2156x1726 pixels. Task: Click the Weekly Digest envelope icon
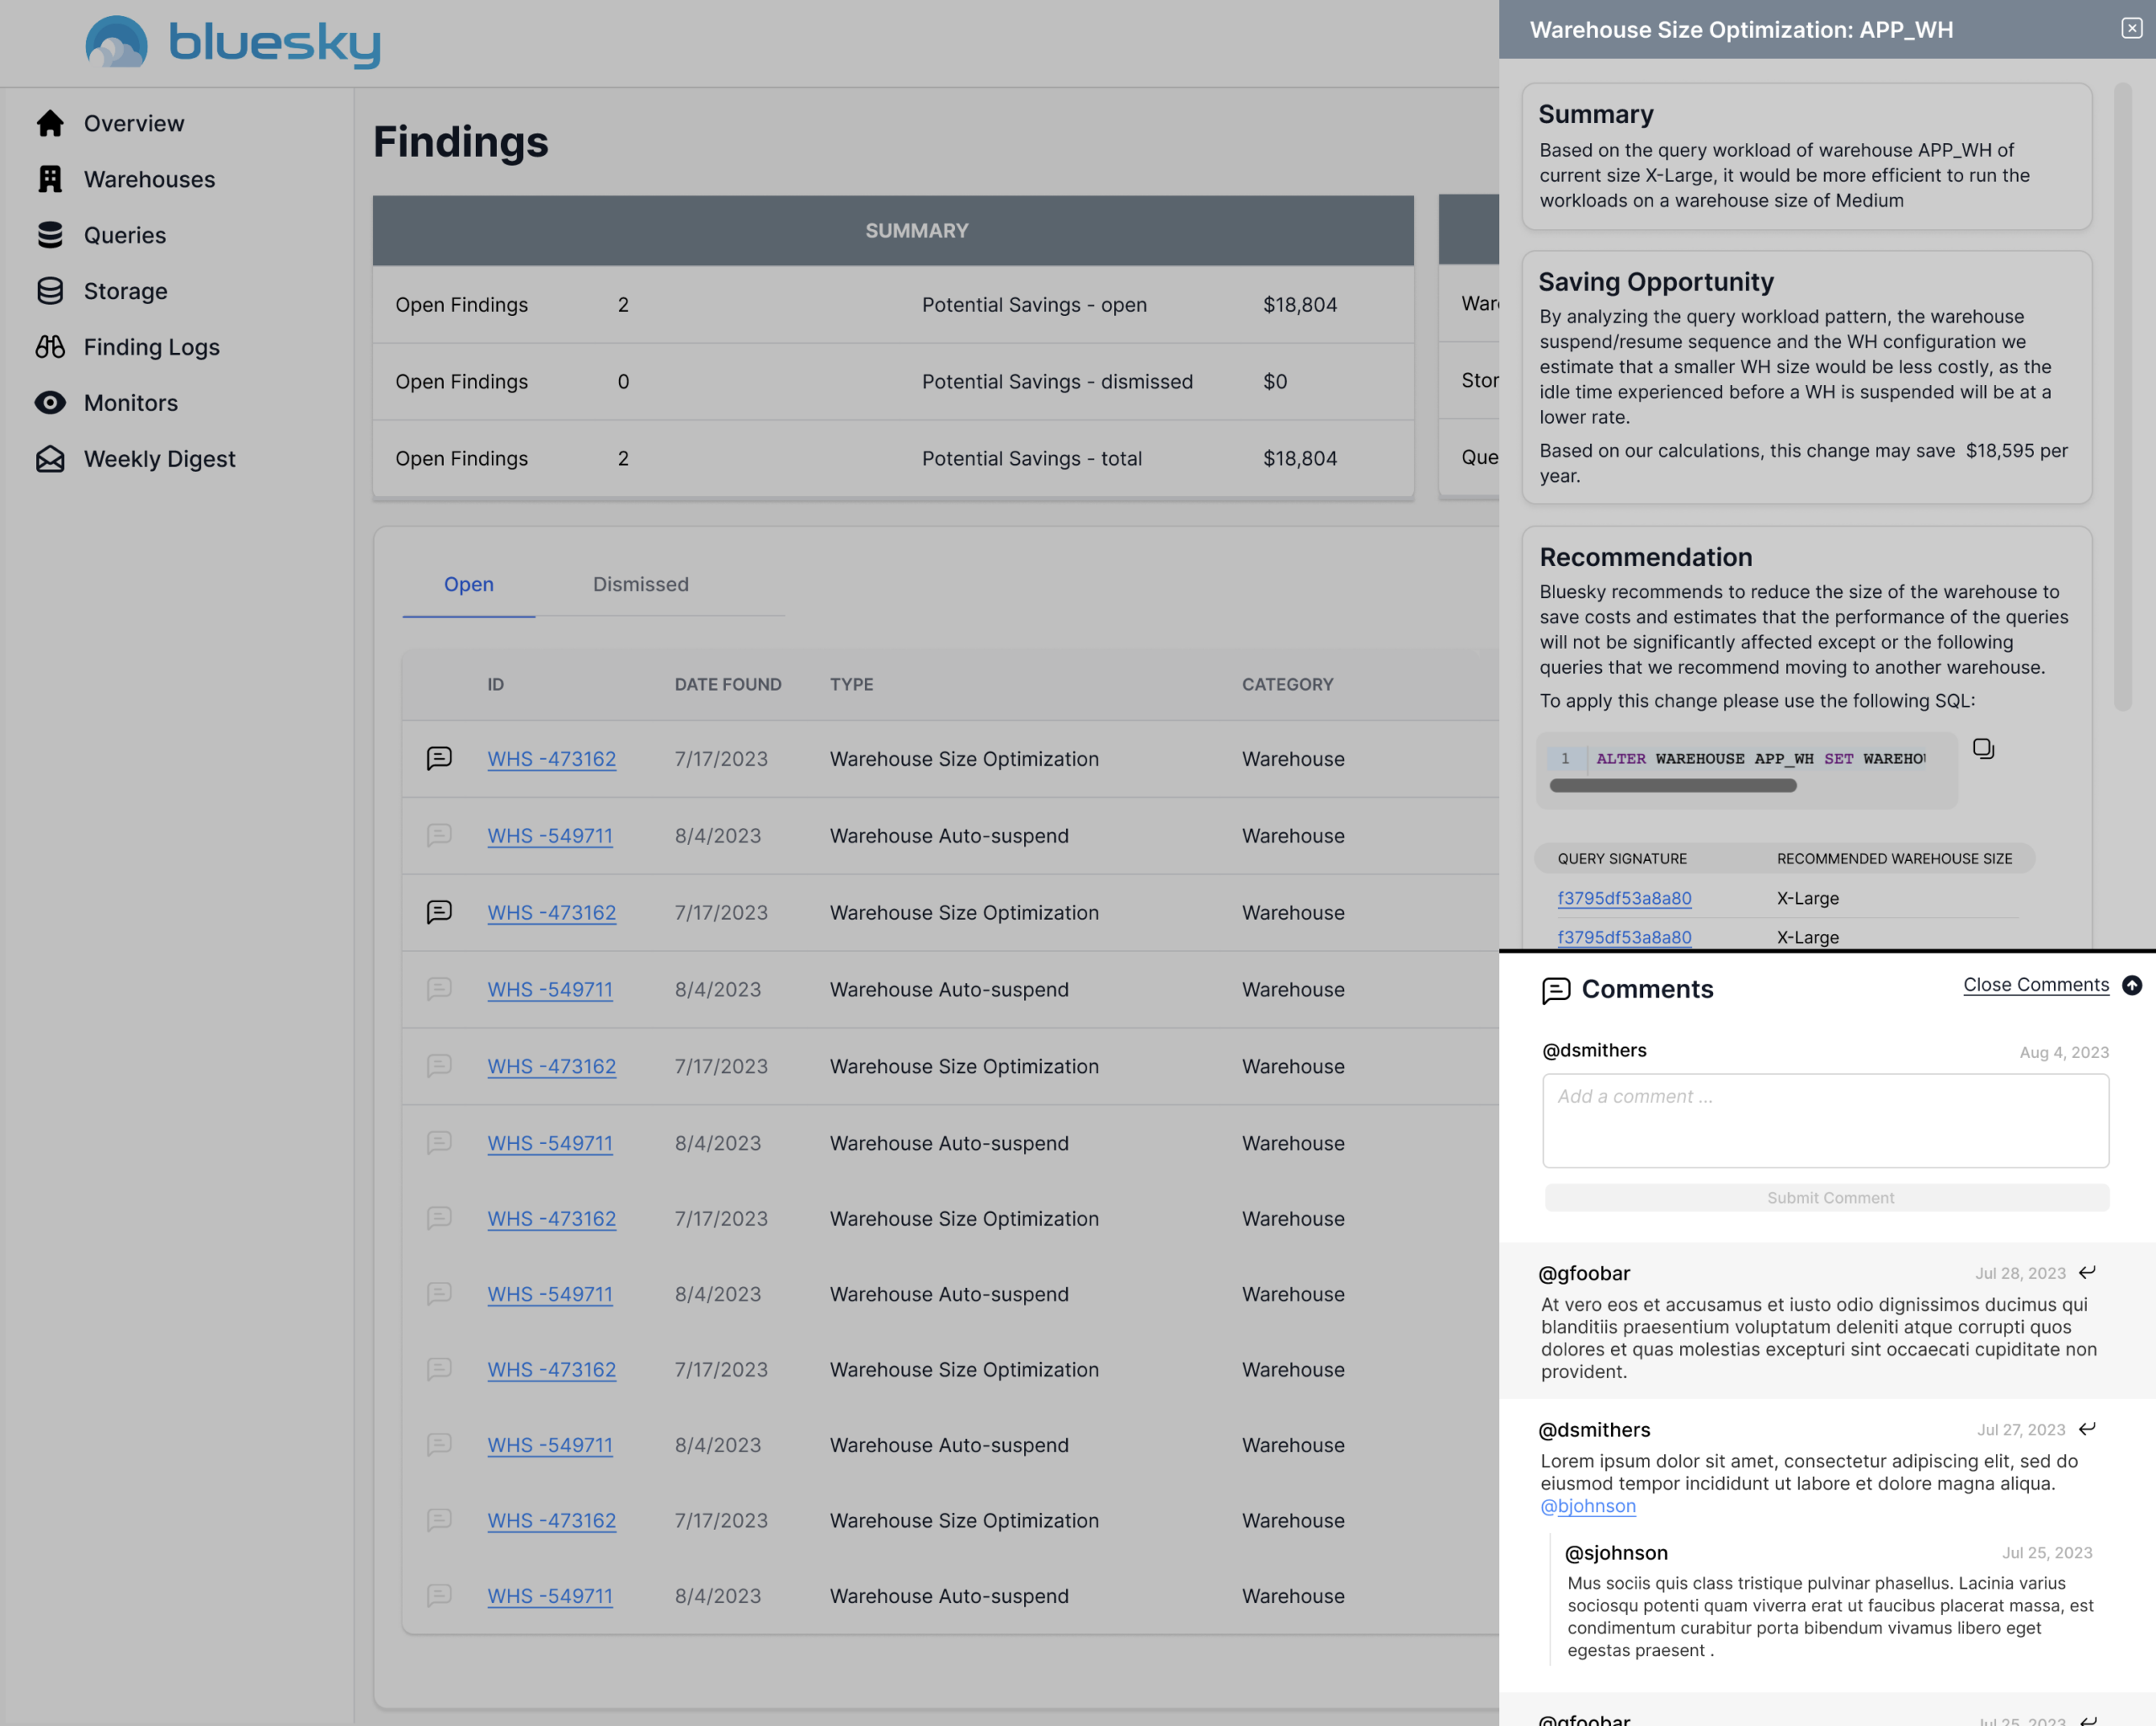click(x=50, y=459)
